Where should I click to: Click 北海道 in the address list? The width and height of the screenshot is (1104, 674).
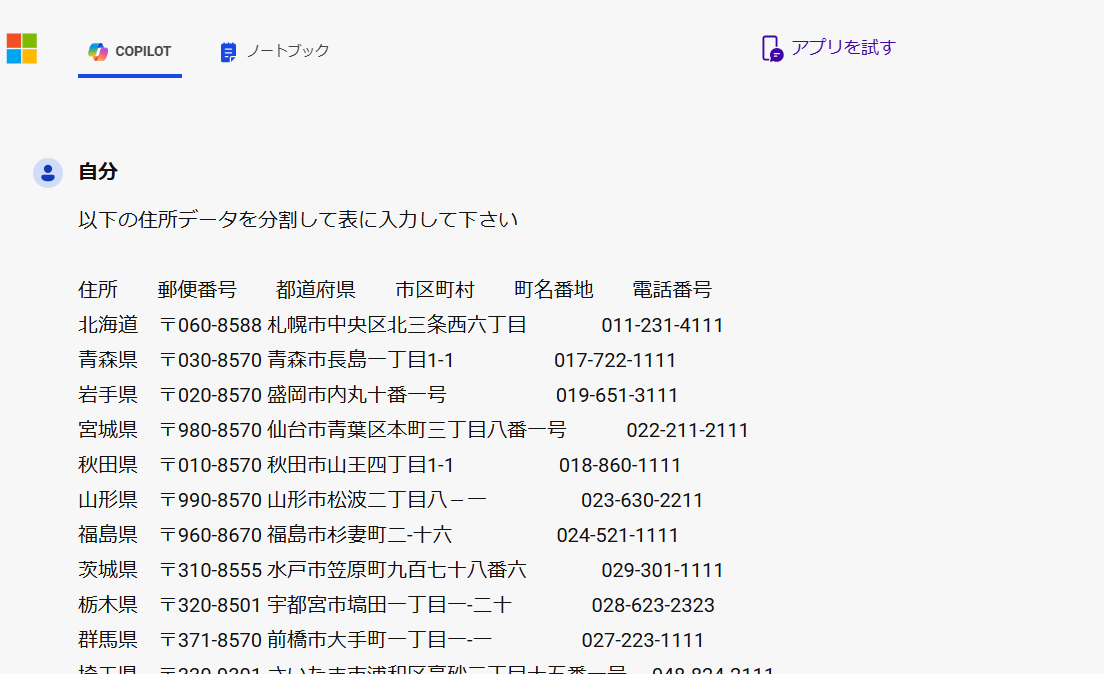point(108,325)
